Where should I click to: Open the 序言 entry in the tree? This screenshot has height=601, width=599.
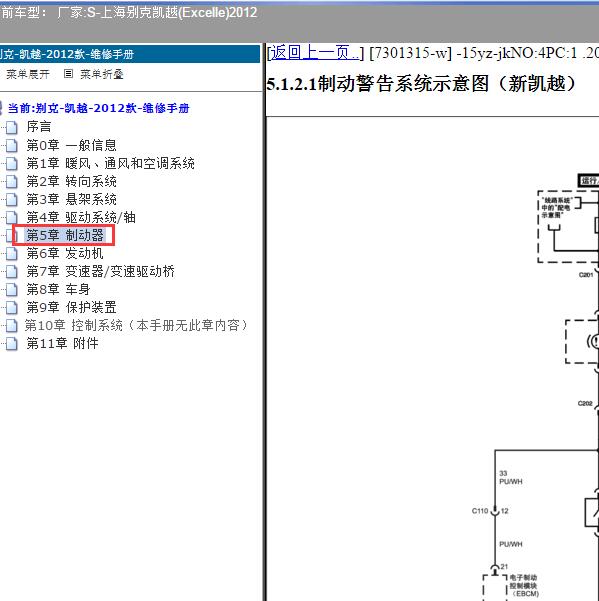39,127
